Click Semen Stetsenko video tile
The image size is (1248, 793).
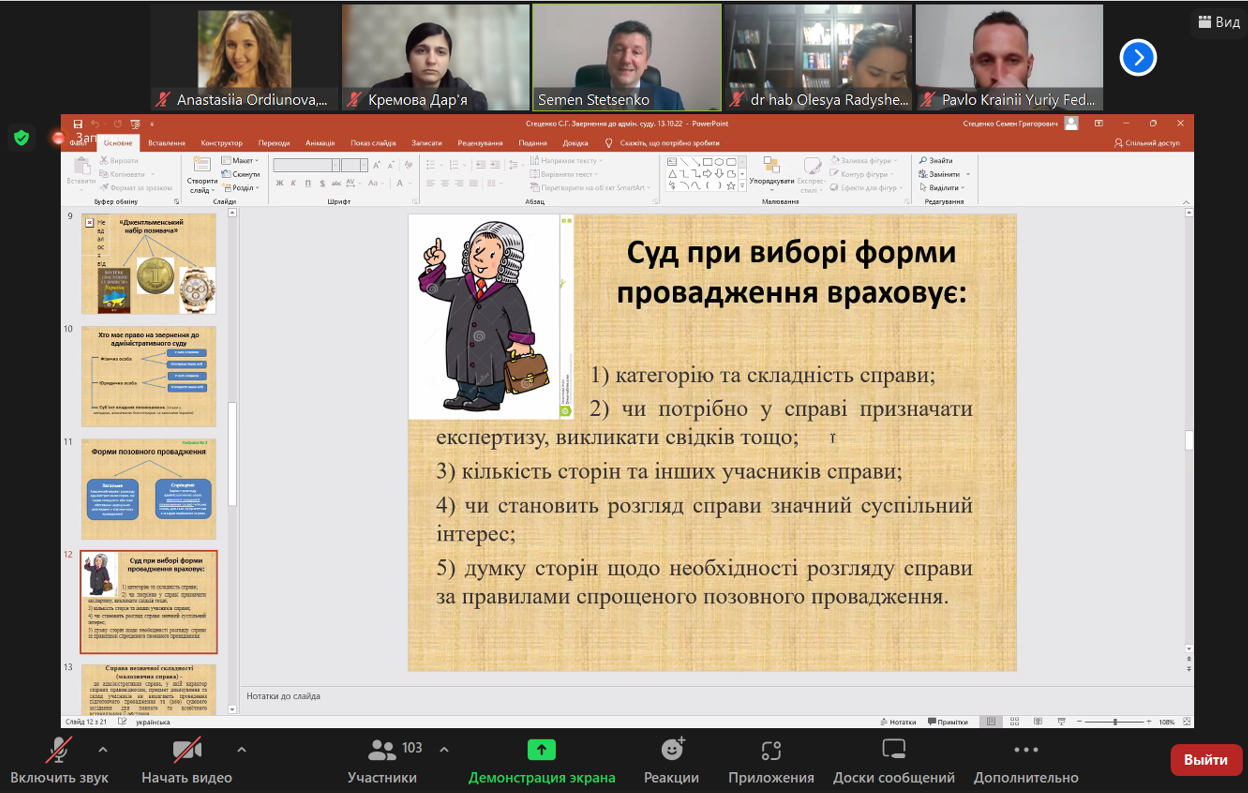(x=627, y=56)
